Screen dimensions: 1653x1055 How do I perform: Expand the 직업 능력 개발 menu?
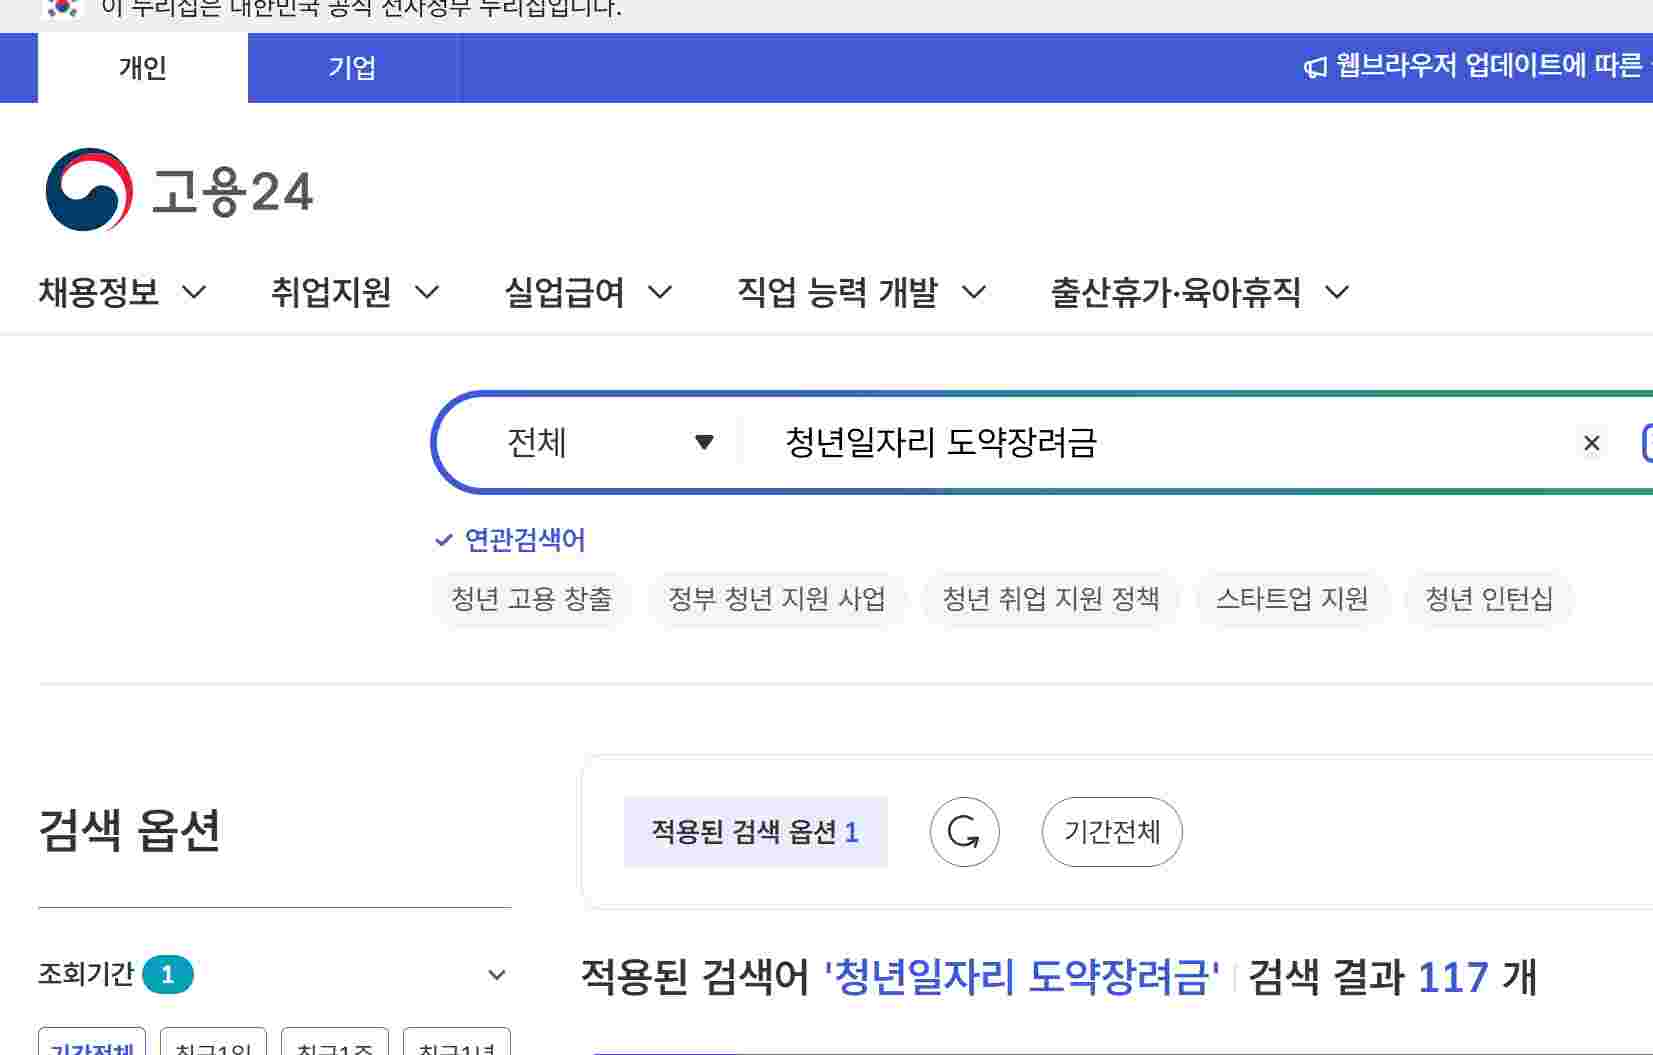coord(862,293)
